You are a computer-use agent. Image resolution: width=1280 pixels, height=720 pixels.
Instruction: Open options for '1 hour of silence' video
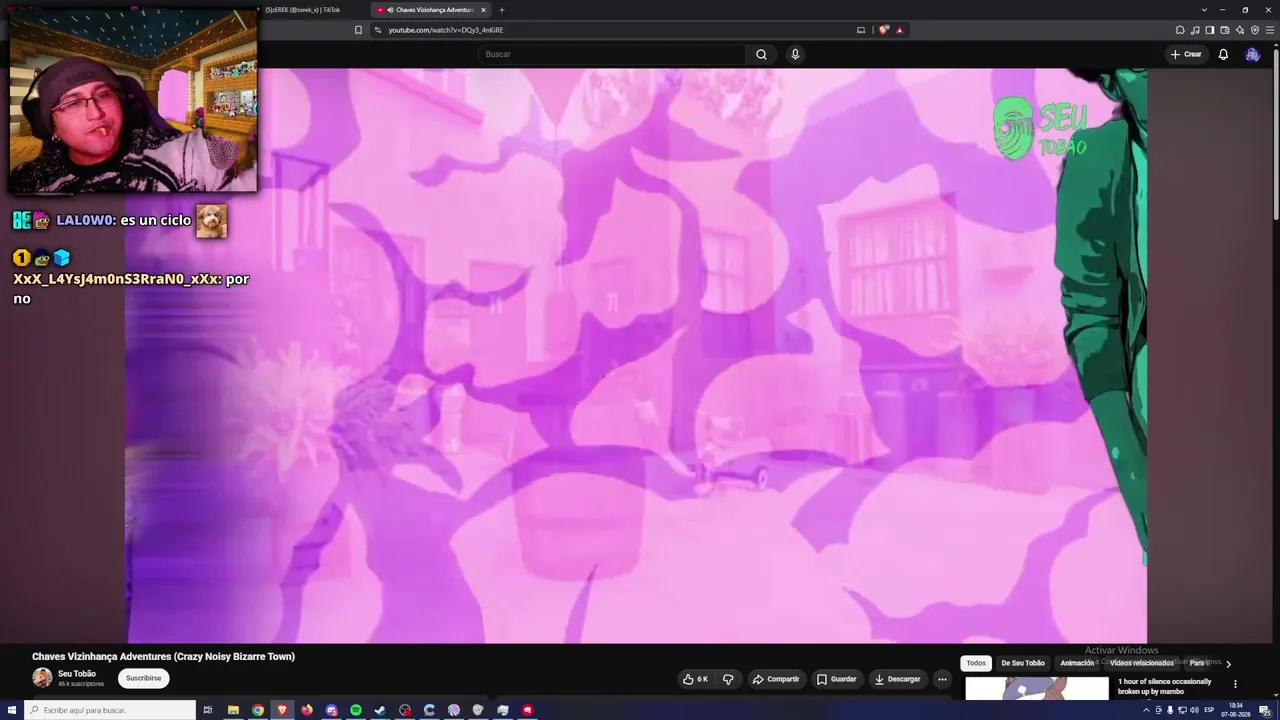[1235, 684]
